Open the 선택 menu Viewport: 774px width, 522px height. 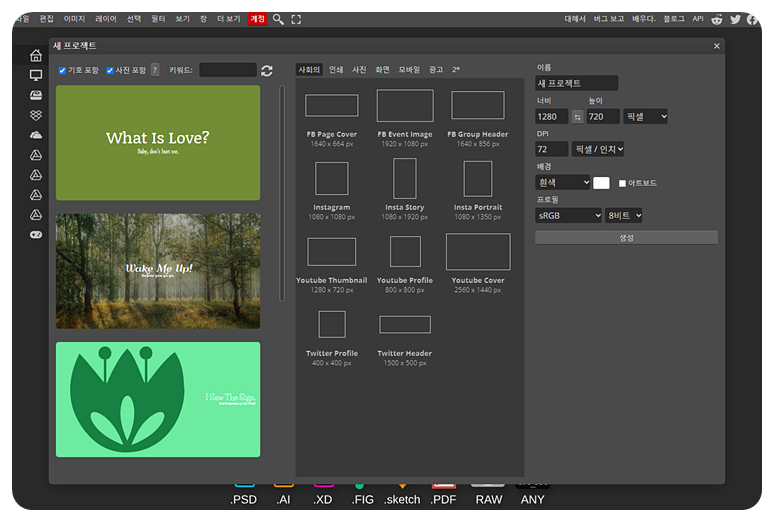pyautogui.click(x=134, y=19)
